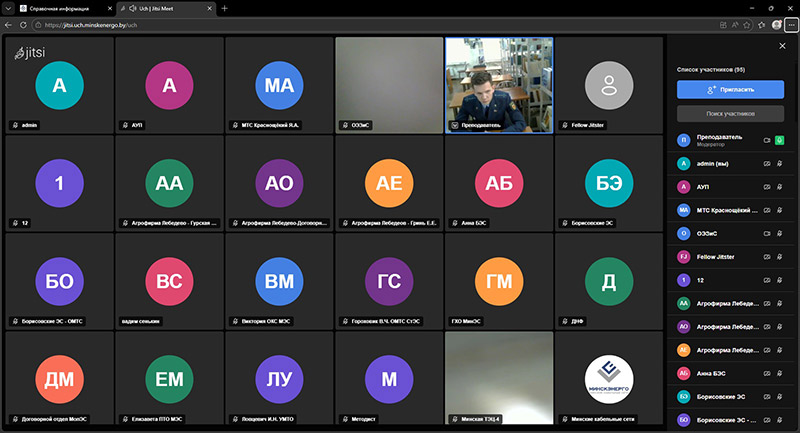This screenshot has width=800, height=433.
Task: Focus the Поиск участников search field
Action: point(729,114)
